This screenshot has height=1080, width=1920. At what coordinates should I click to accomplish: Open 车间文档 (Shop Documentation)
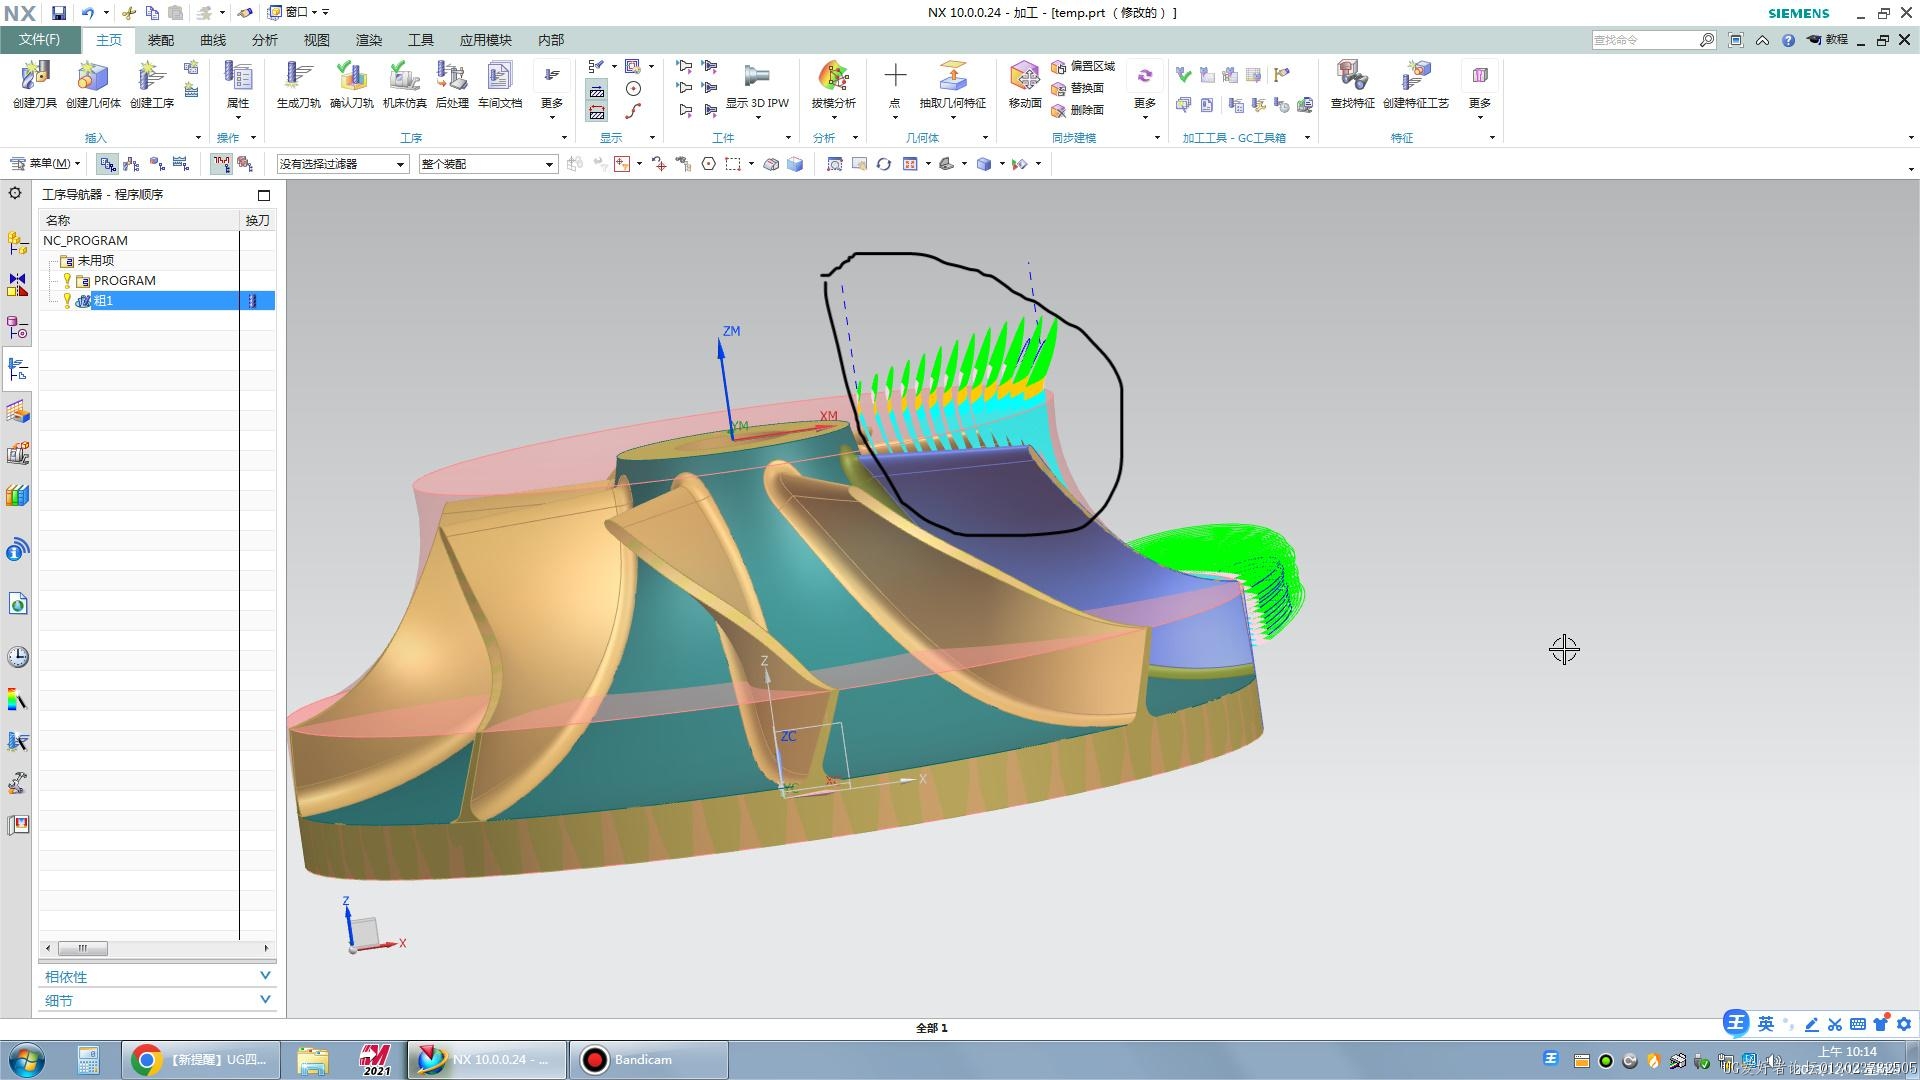coord(500,84)
